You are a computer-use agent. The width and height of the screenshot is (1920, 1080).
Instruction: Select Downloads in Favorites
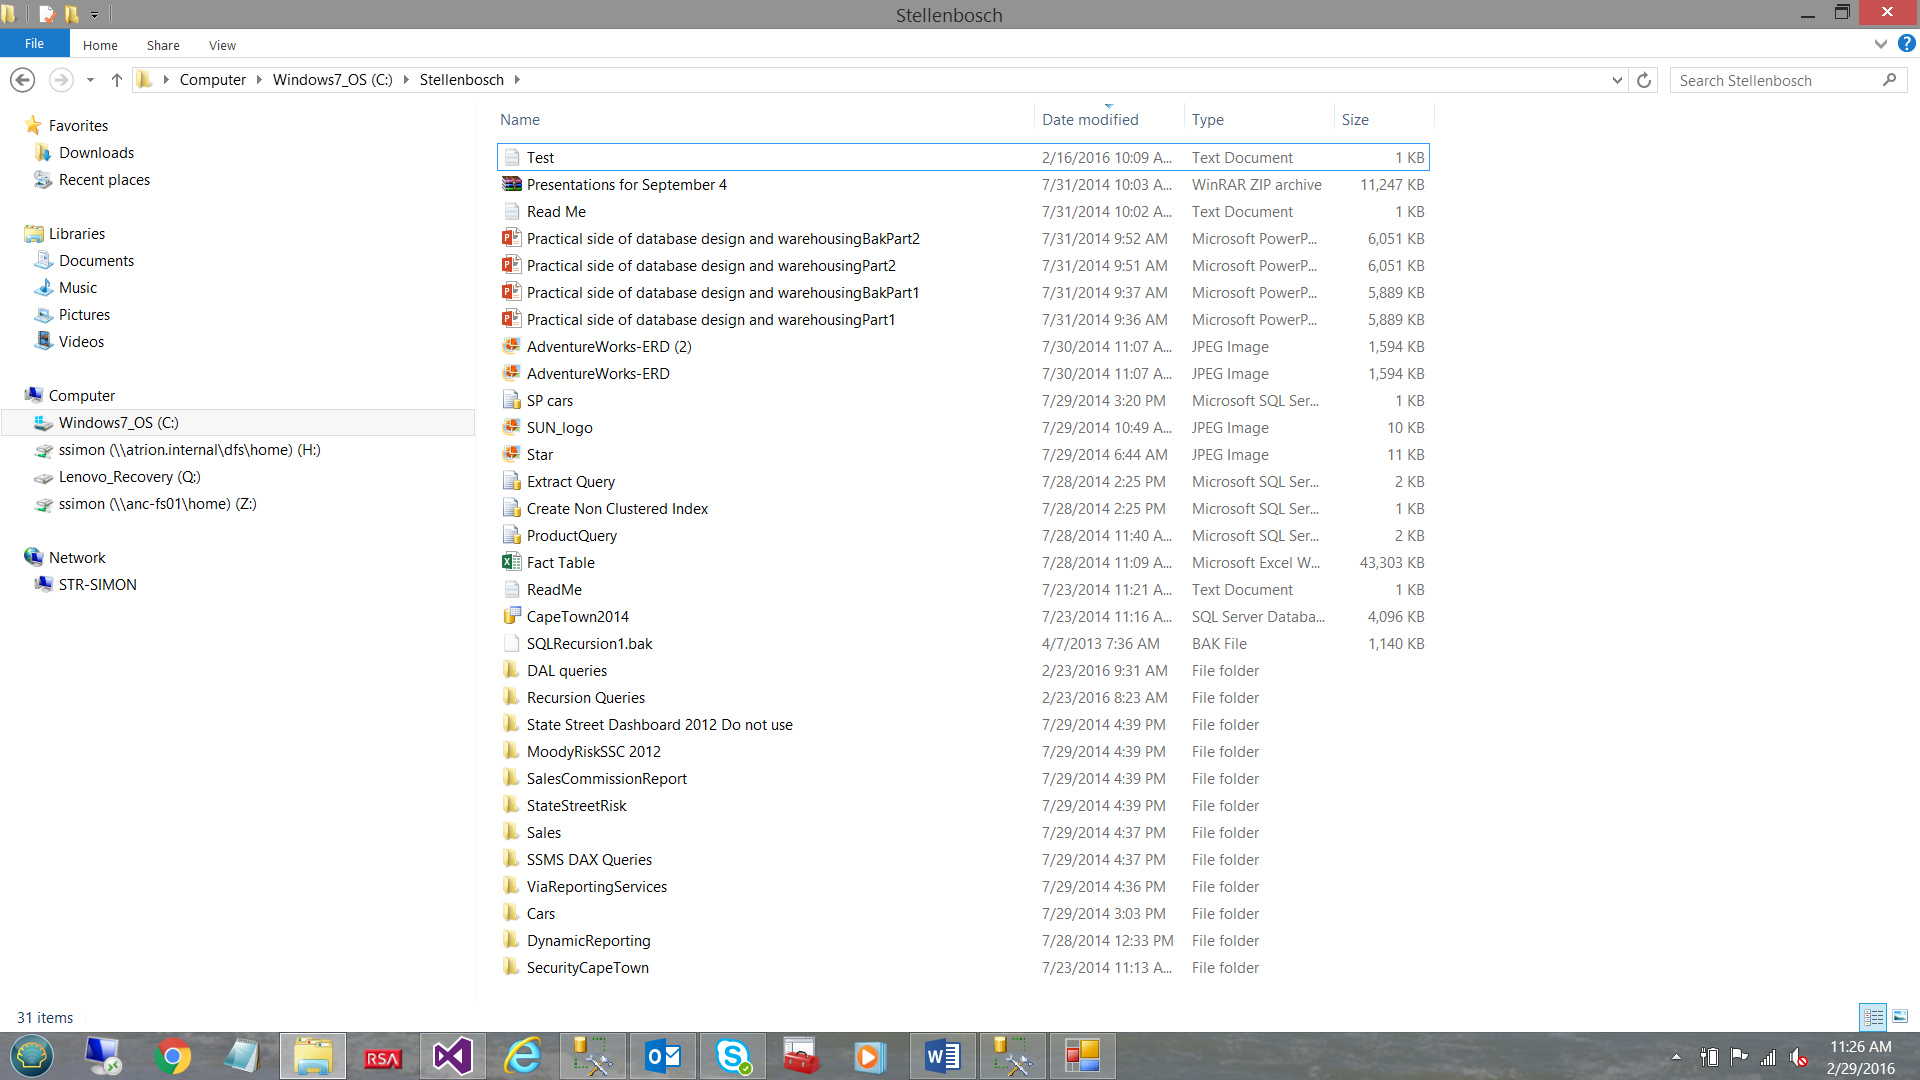click(x=96, y=153)
